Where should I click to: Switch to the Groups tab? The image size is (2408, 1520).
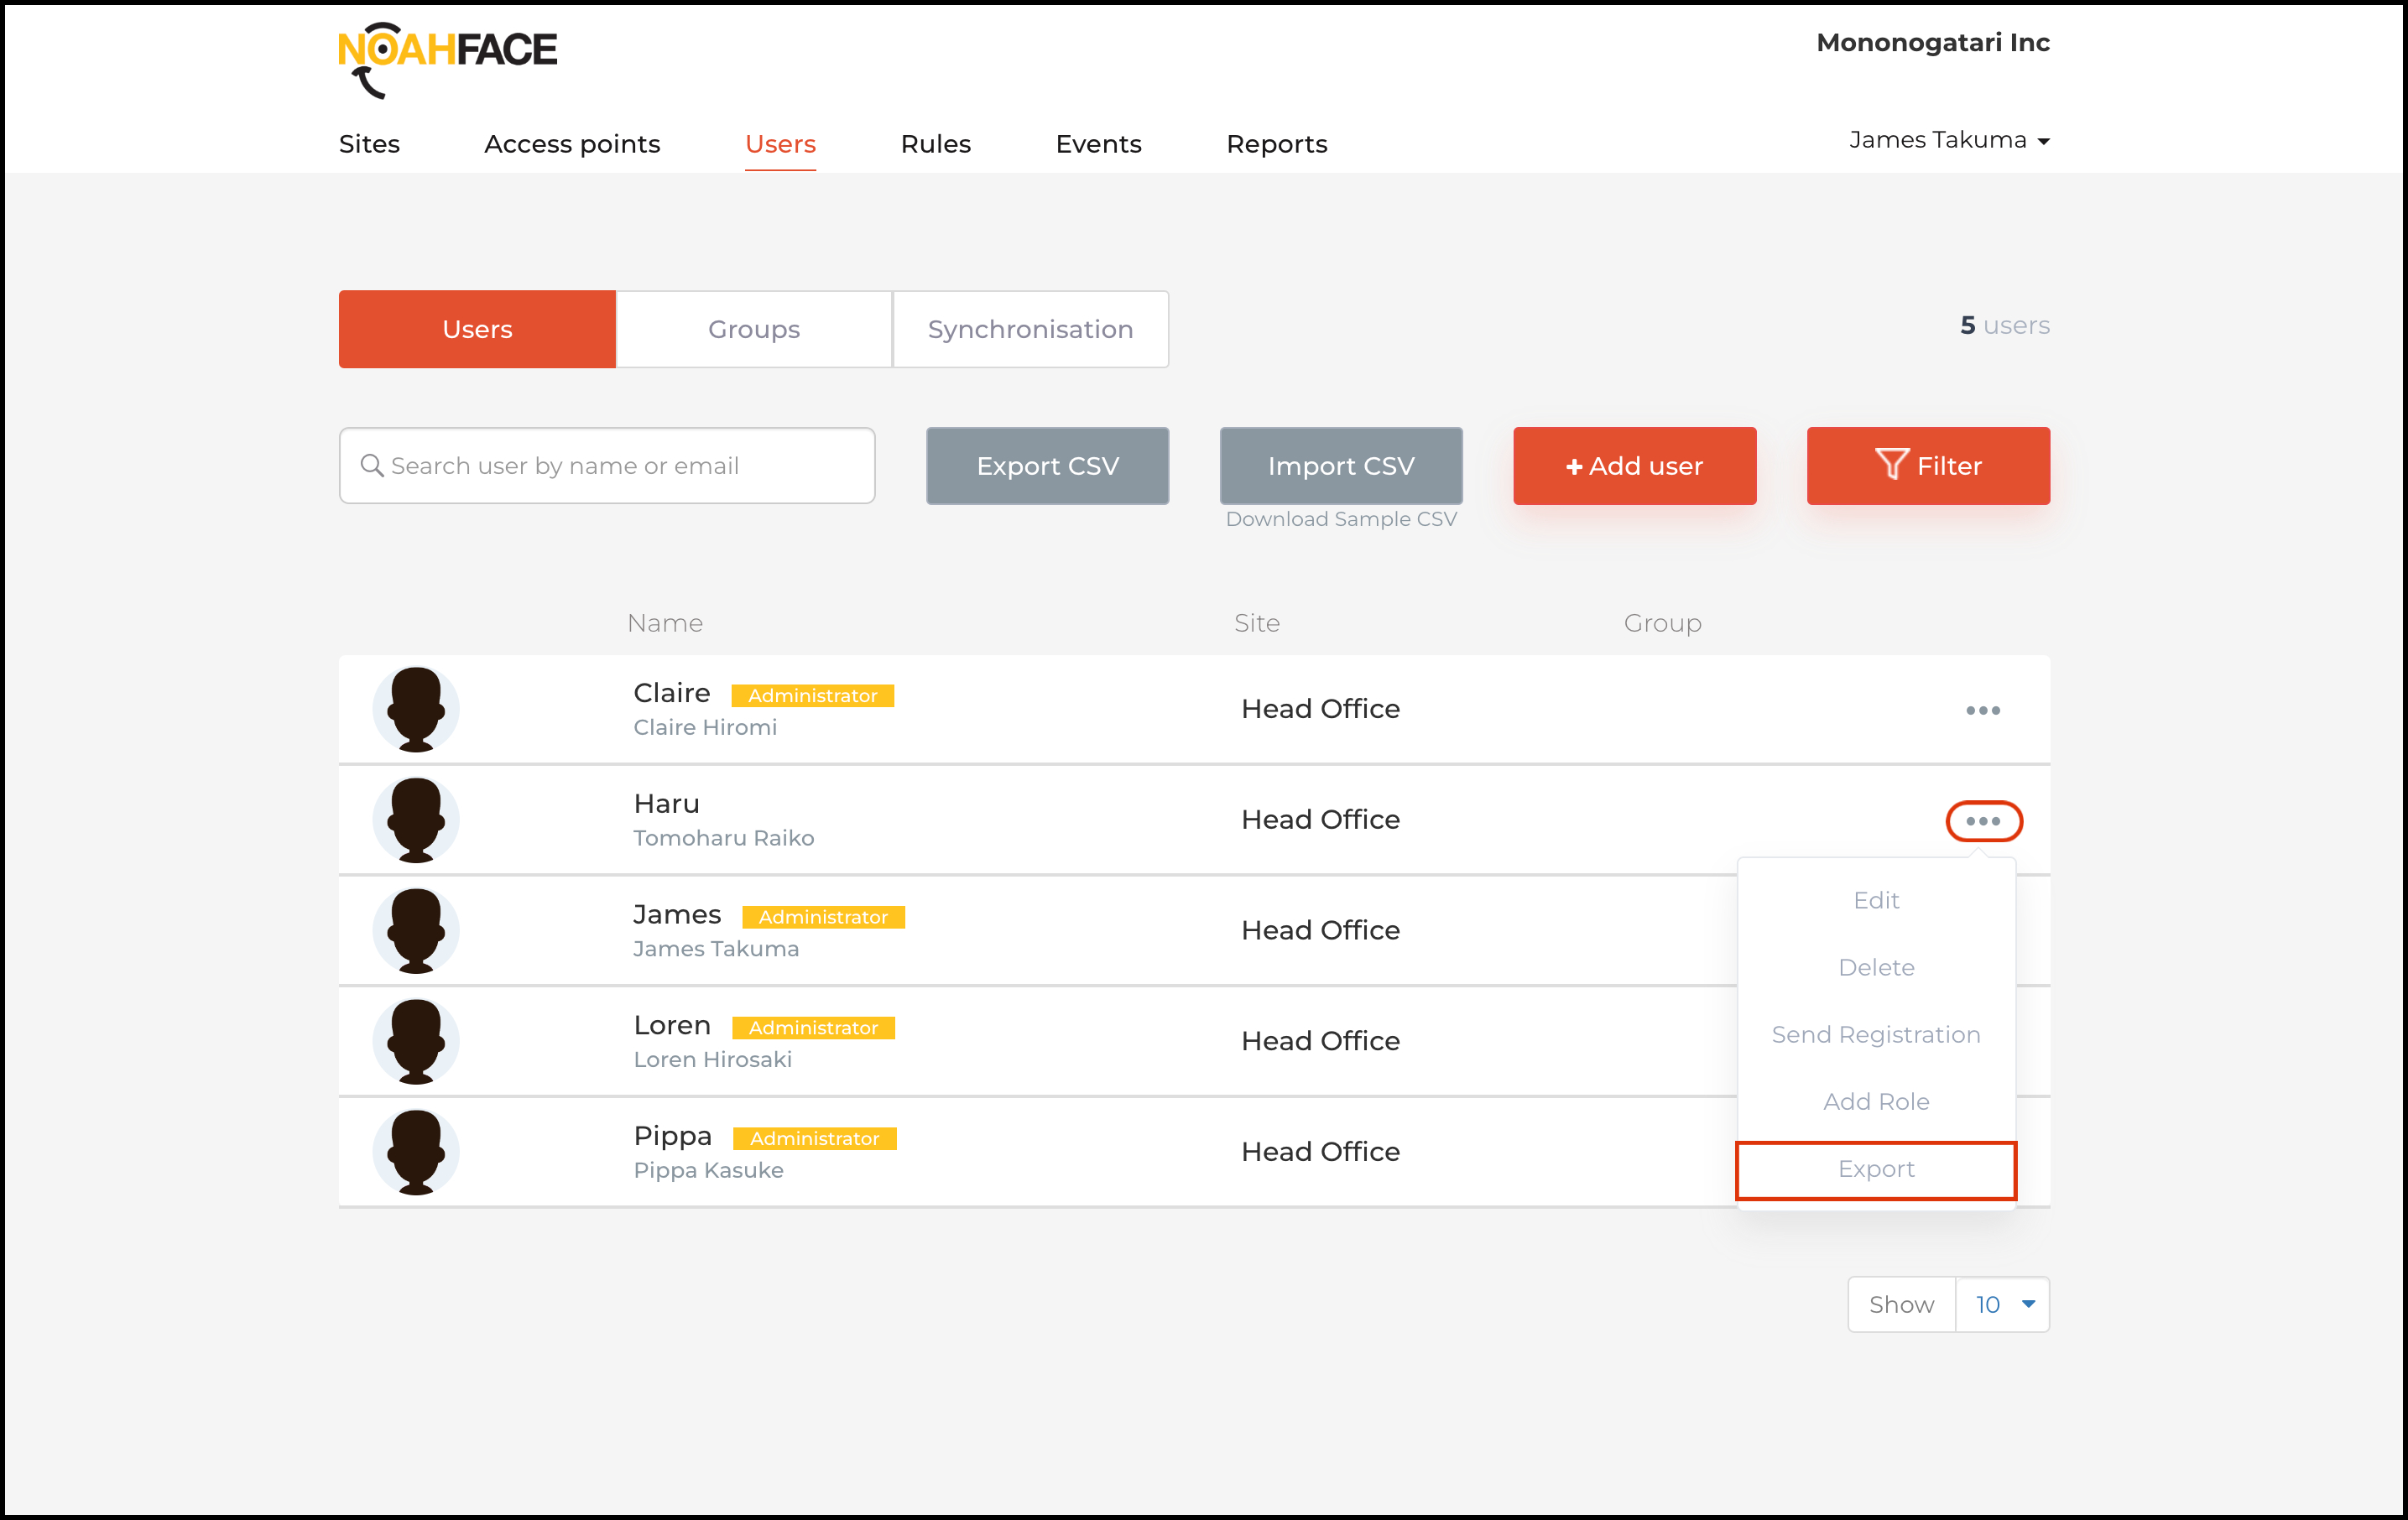point(754,329)
